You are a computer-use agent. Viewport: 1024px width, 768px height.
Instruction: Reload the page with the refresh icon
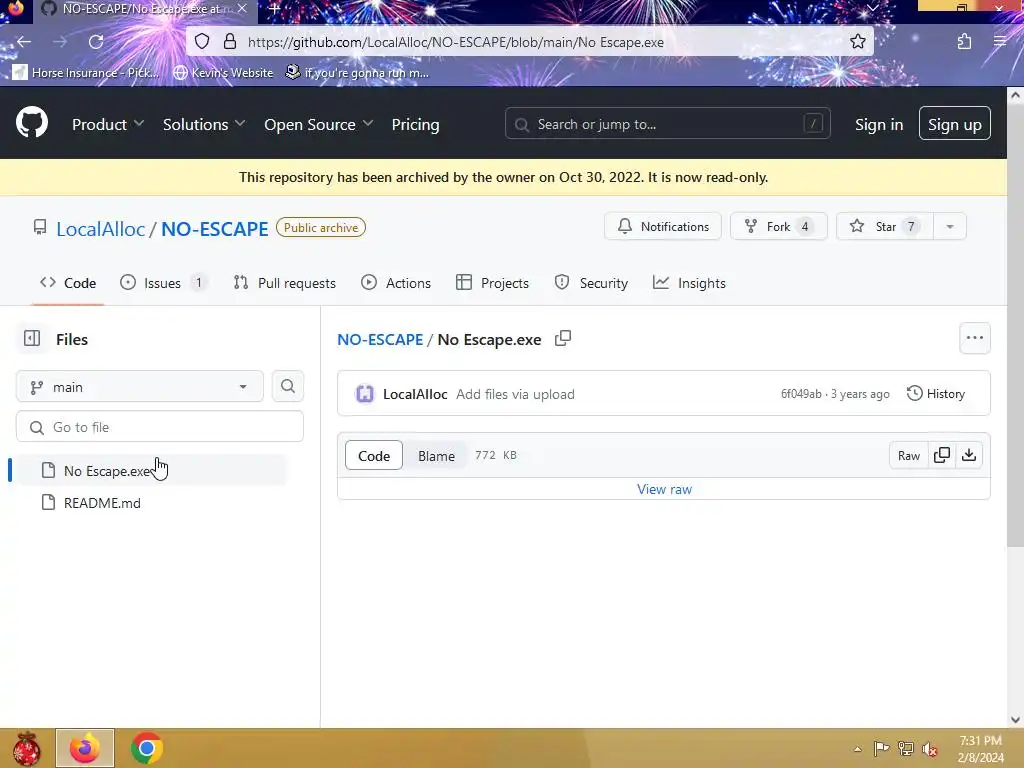(96, 42)
